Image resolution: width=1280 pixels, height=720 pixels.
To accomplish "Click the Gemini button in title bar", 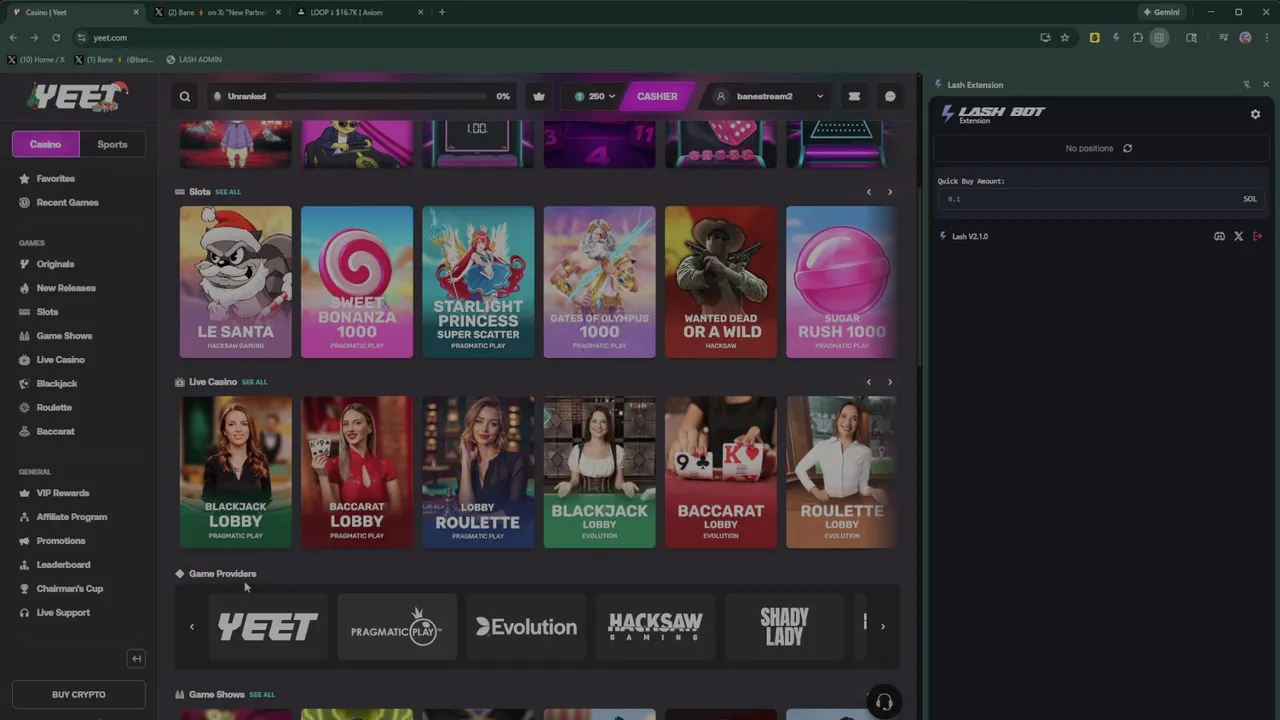I will (1161, 12).
